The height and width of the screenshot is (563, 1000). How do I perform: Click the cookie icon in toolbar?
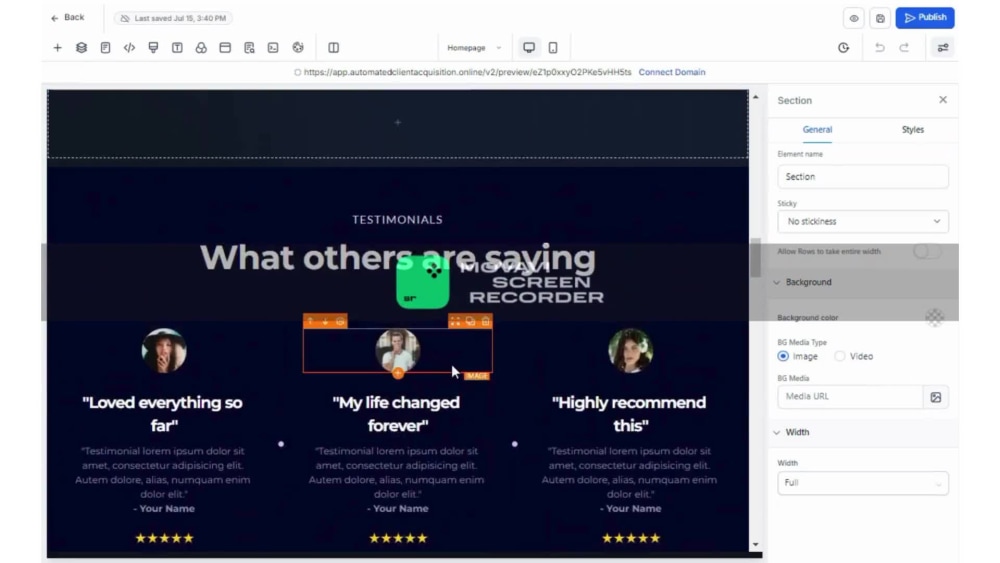click(x=298, y=48)
